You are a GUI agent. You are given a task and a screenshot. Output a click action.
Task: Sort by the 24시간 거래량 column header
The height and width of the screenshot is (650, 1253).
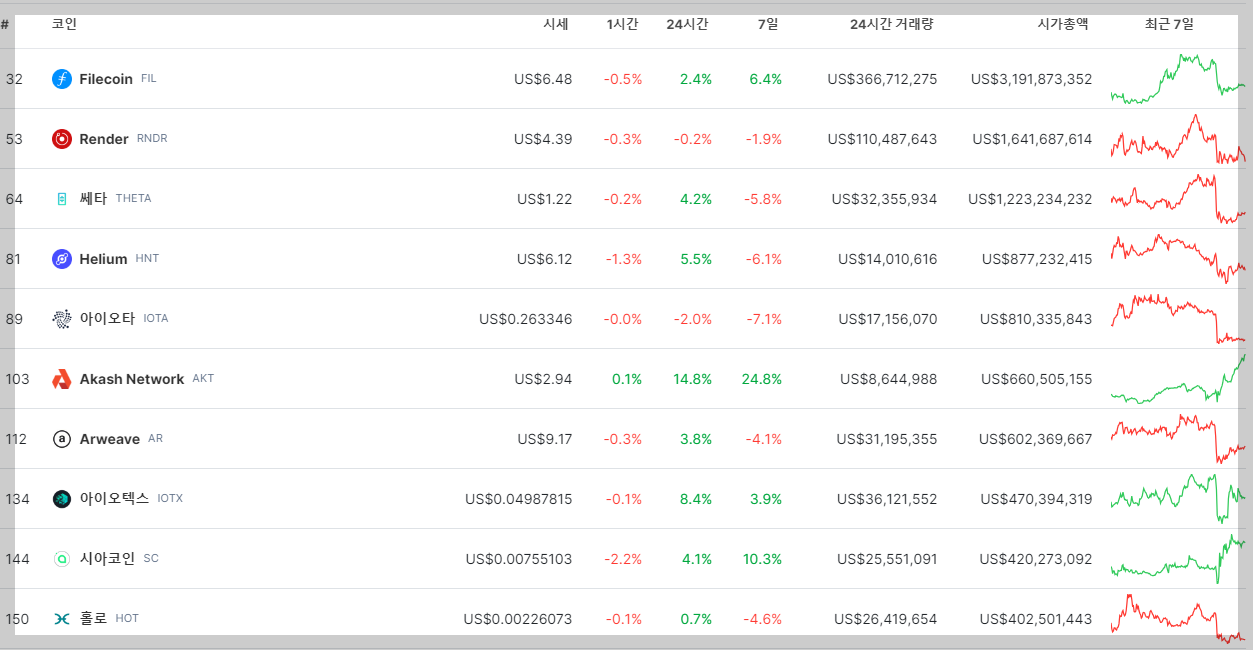pos(891,24)
